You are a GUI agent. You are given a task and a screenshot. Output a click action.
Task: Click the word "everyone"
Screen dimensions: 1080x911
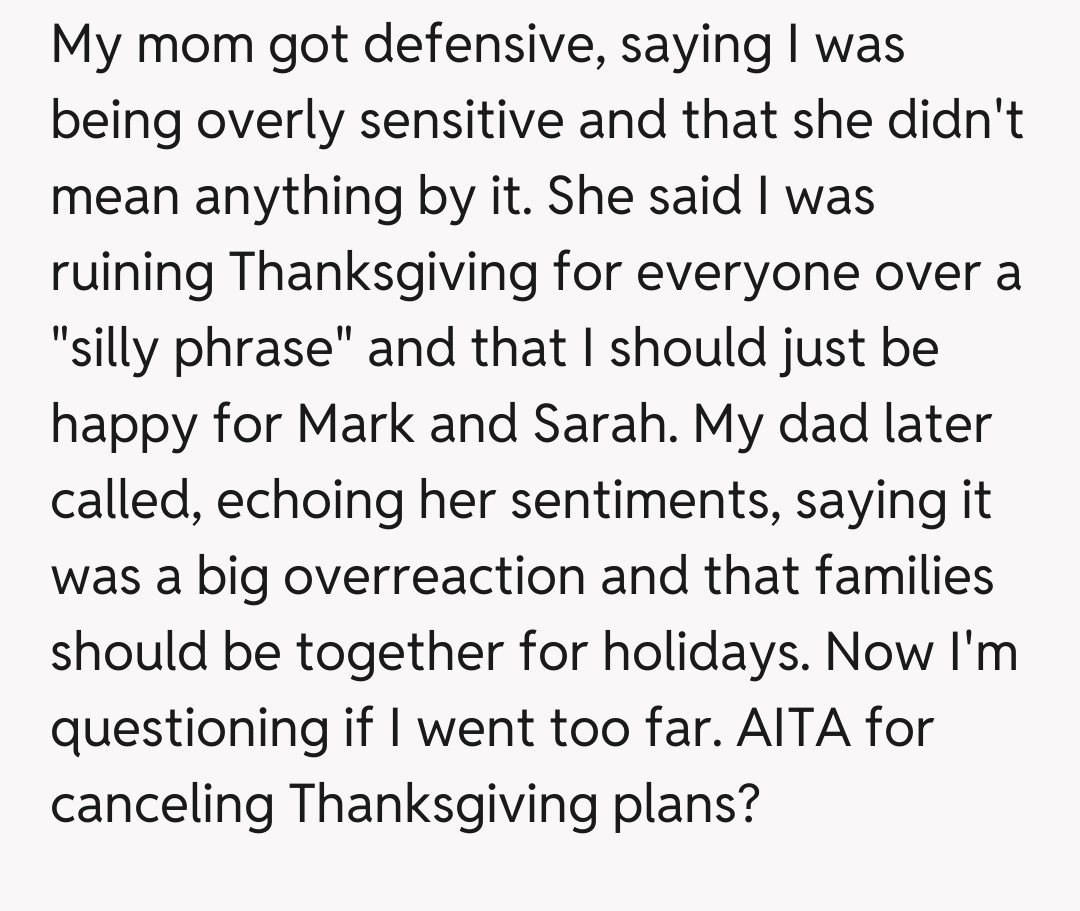[743, 274]
